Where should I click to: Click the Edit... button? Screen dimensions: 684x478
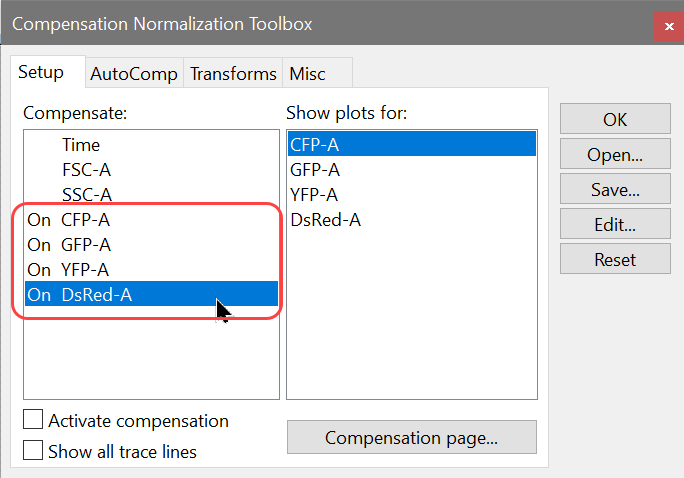click(615, 225)
